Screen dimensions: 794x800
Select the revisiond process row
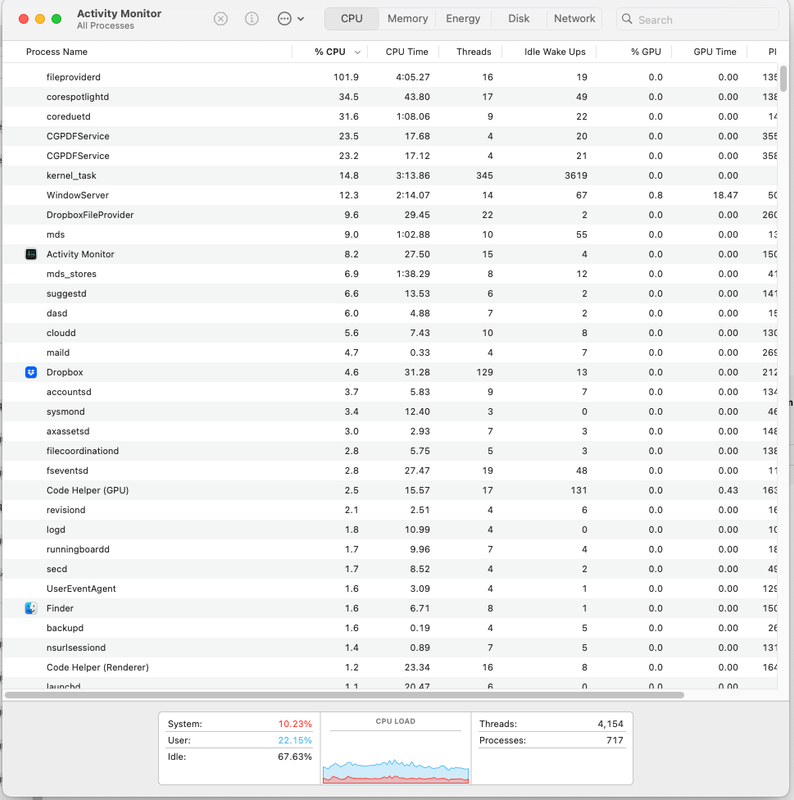[390, 510]
